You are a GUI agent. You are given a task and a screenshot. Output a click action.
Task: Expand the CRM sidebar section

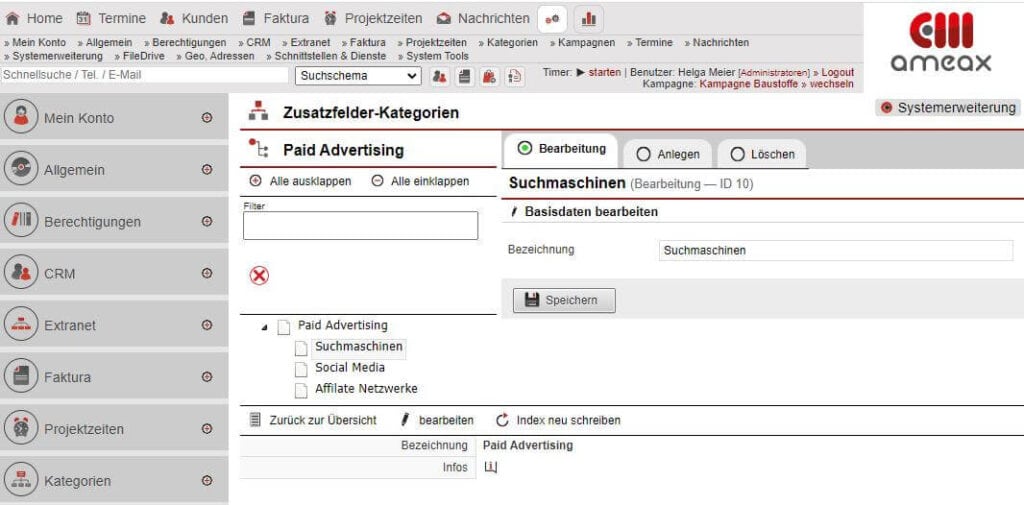point(207,273)
